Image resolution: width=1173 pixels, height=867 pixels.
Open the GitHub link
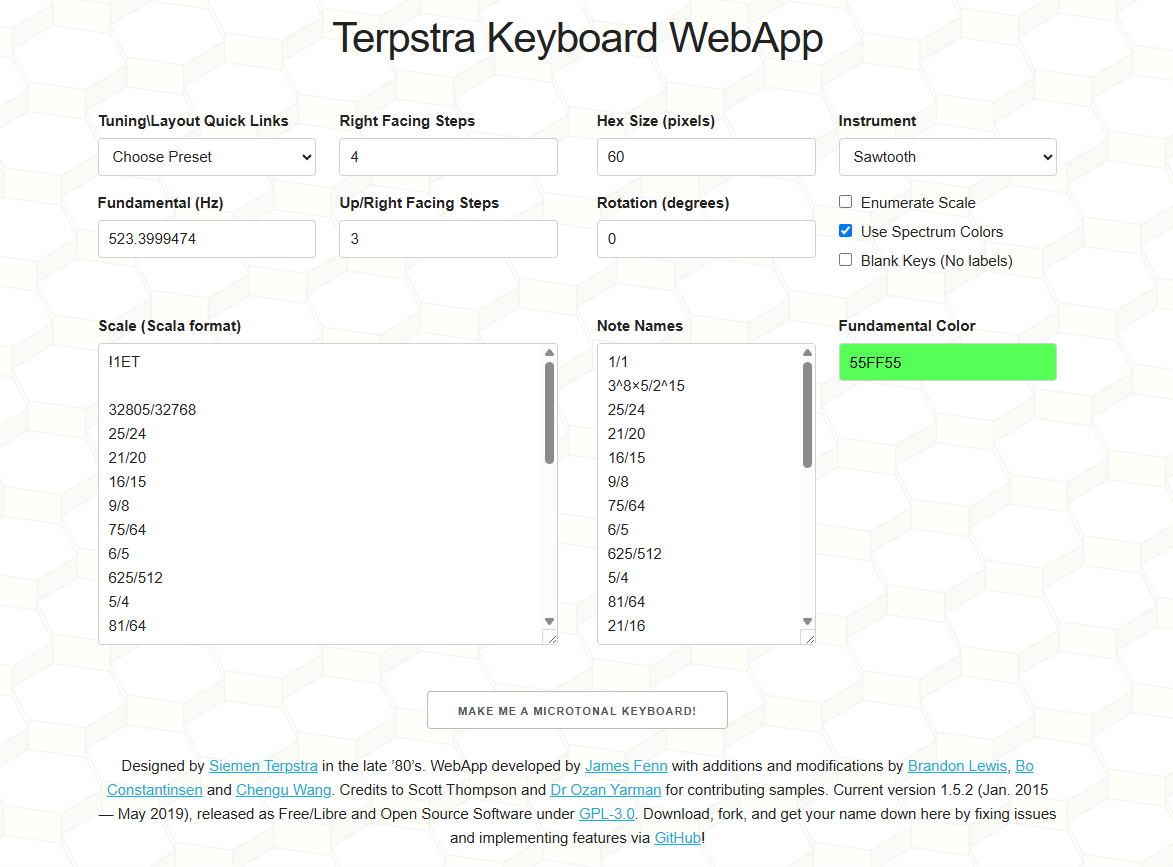[x=678, y=838]
